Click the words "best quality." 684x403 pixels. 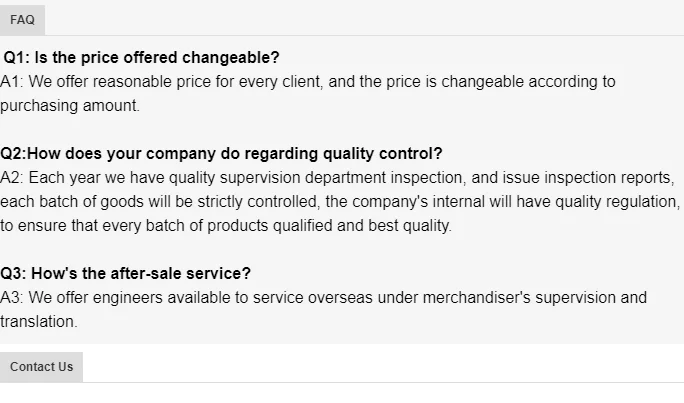(x=411, y=225)
